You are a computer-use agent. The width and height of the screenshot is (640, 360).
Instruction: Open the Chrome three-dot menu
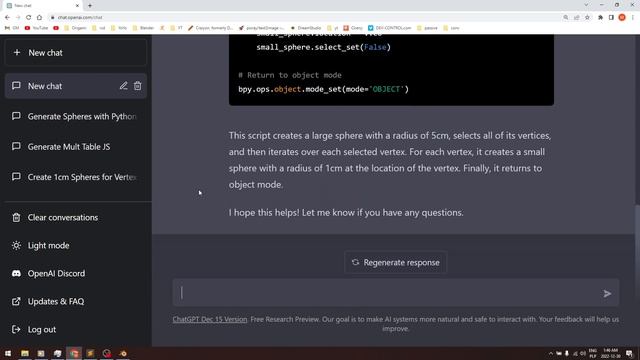tap(633, 18)
